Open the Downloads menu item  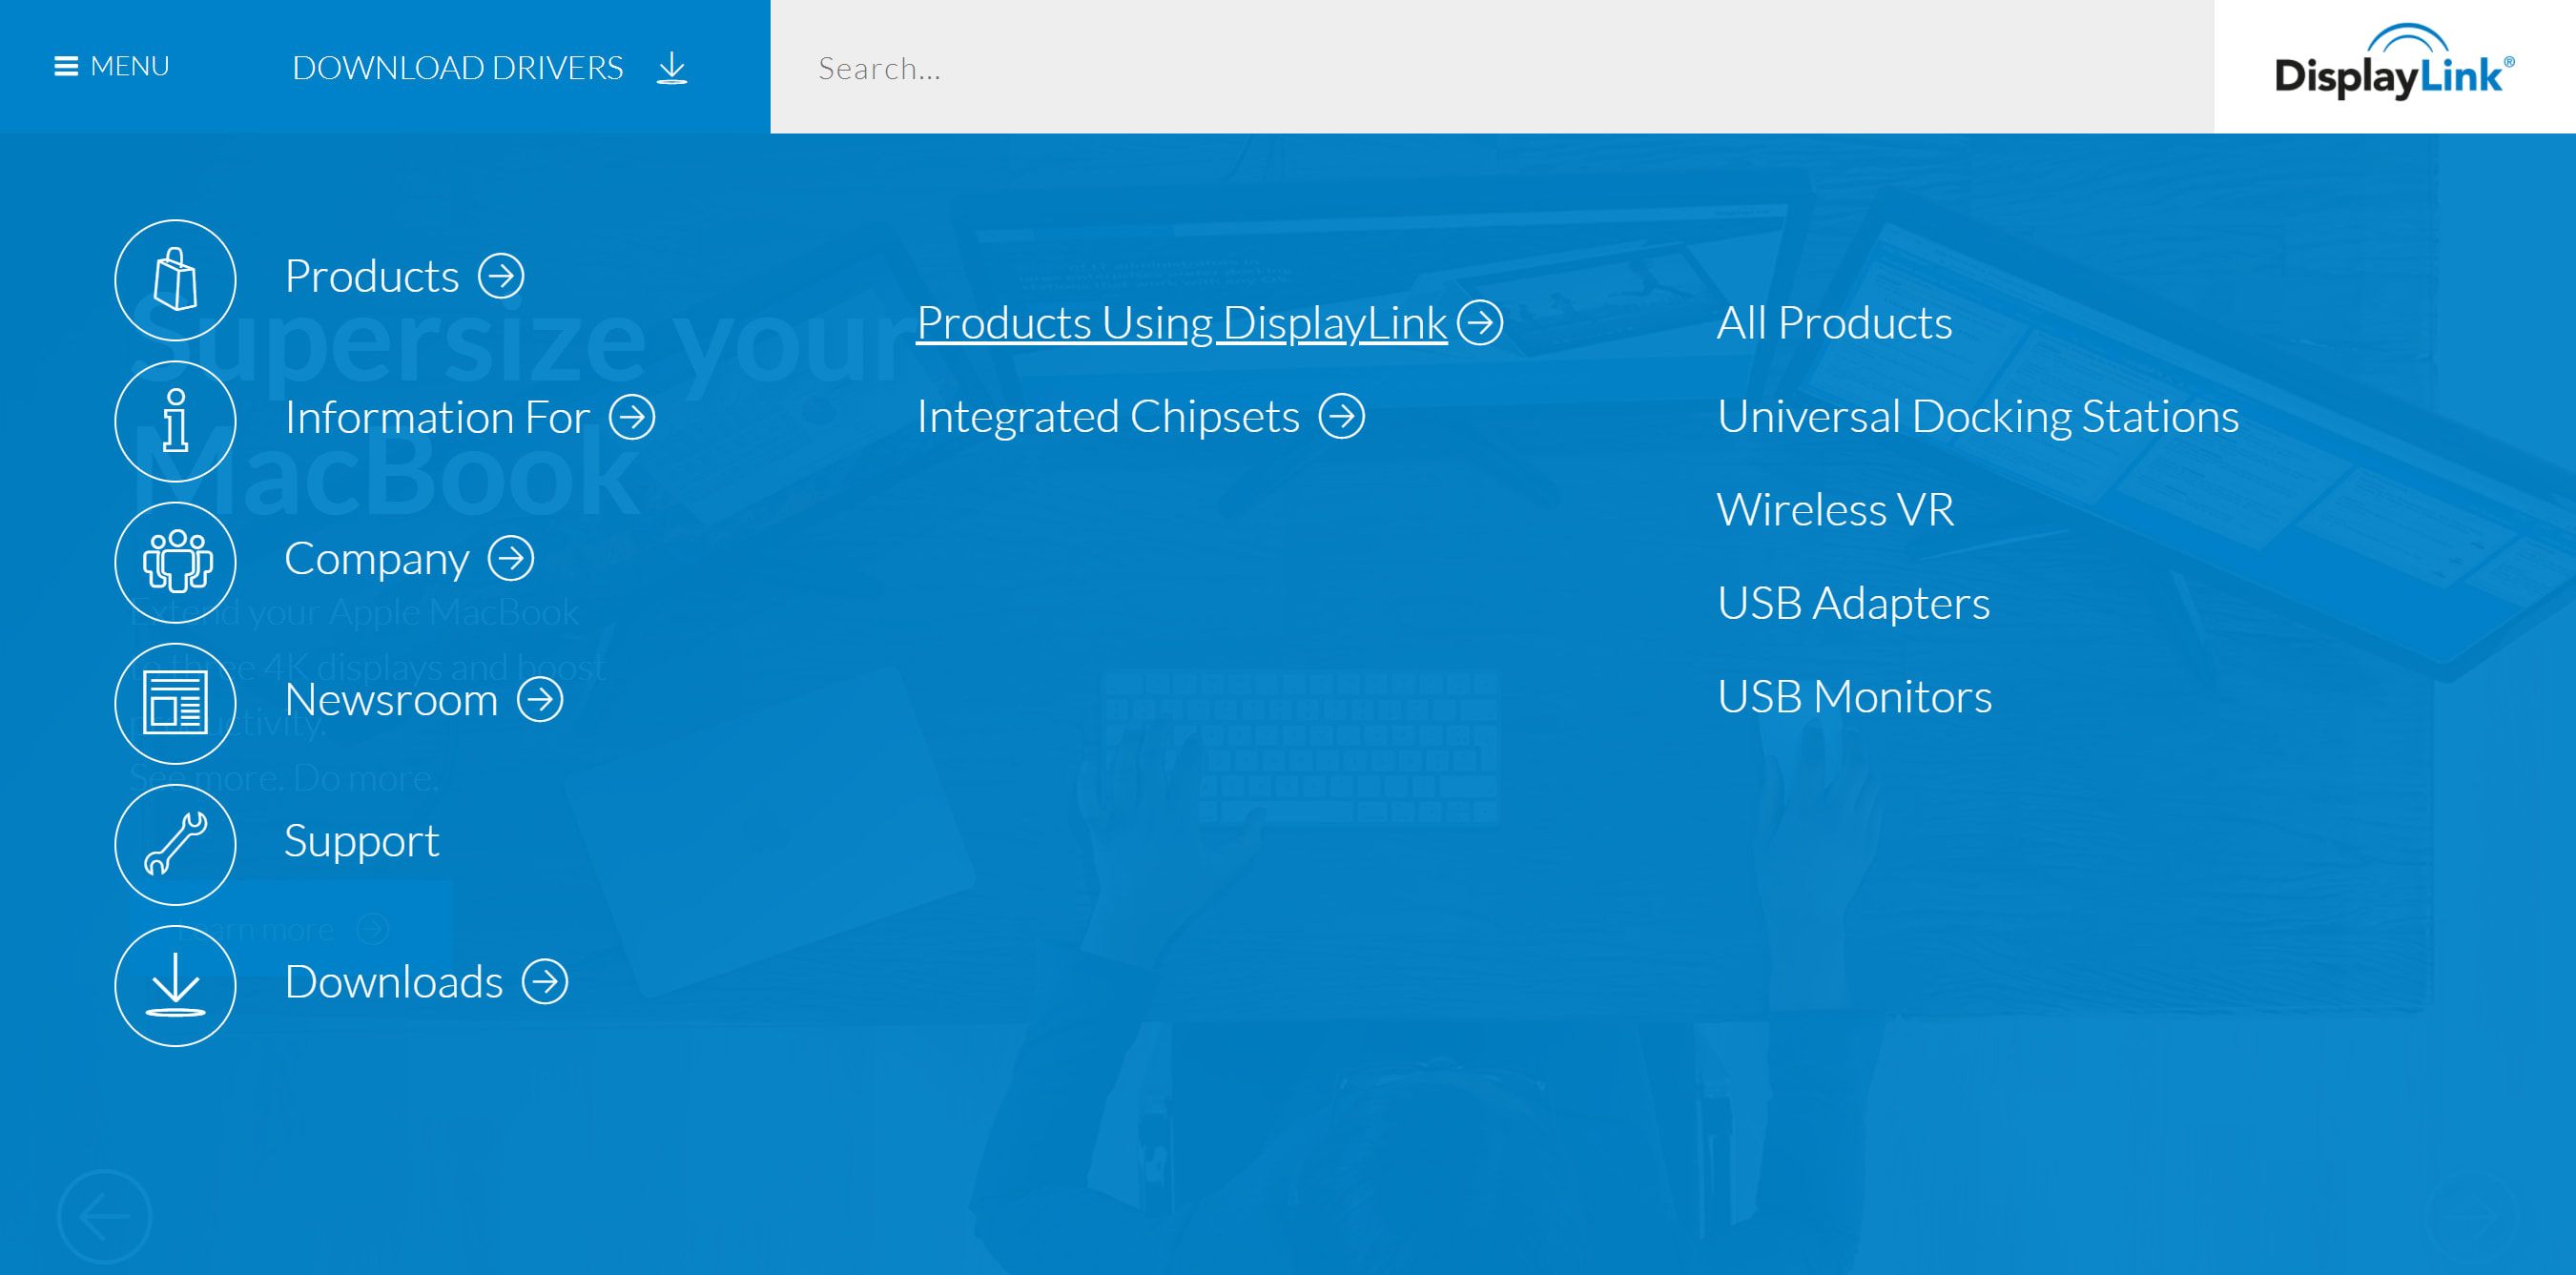click(394, 981)
